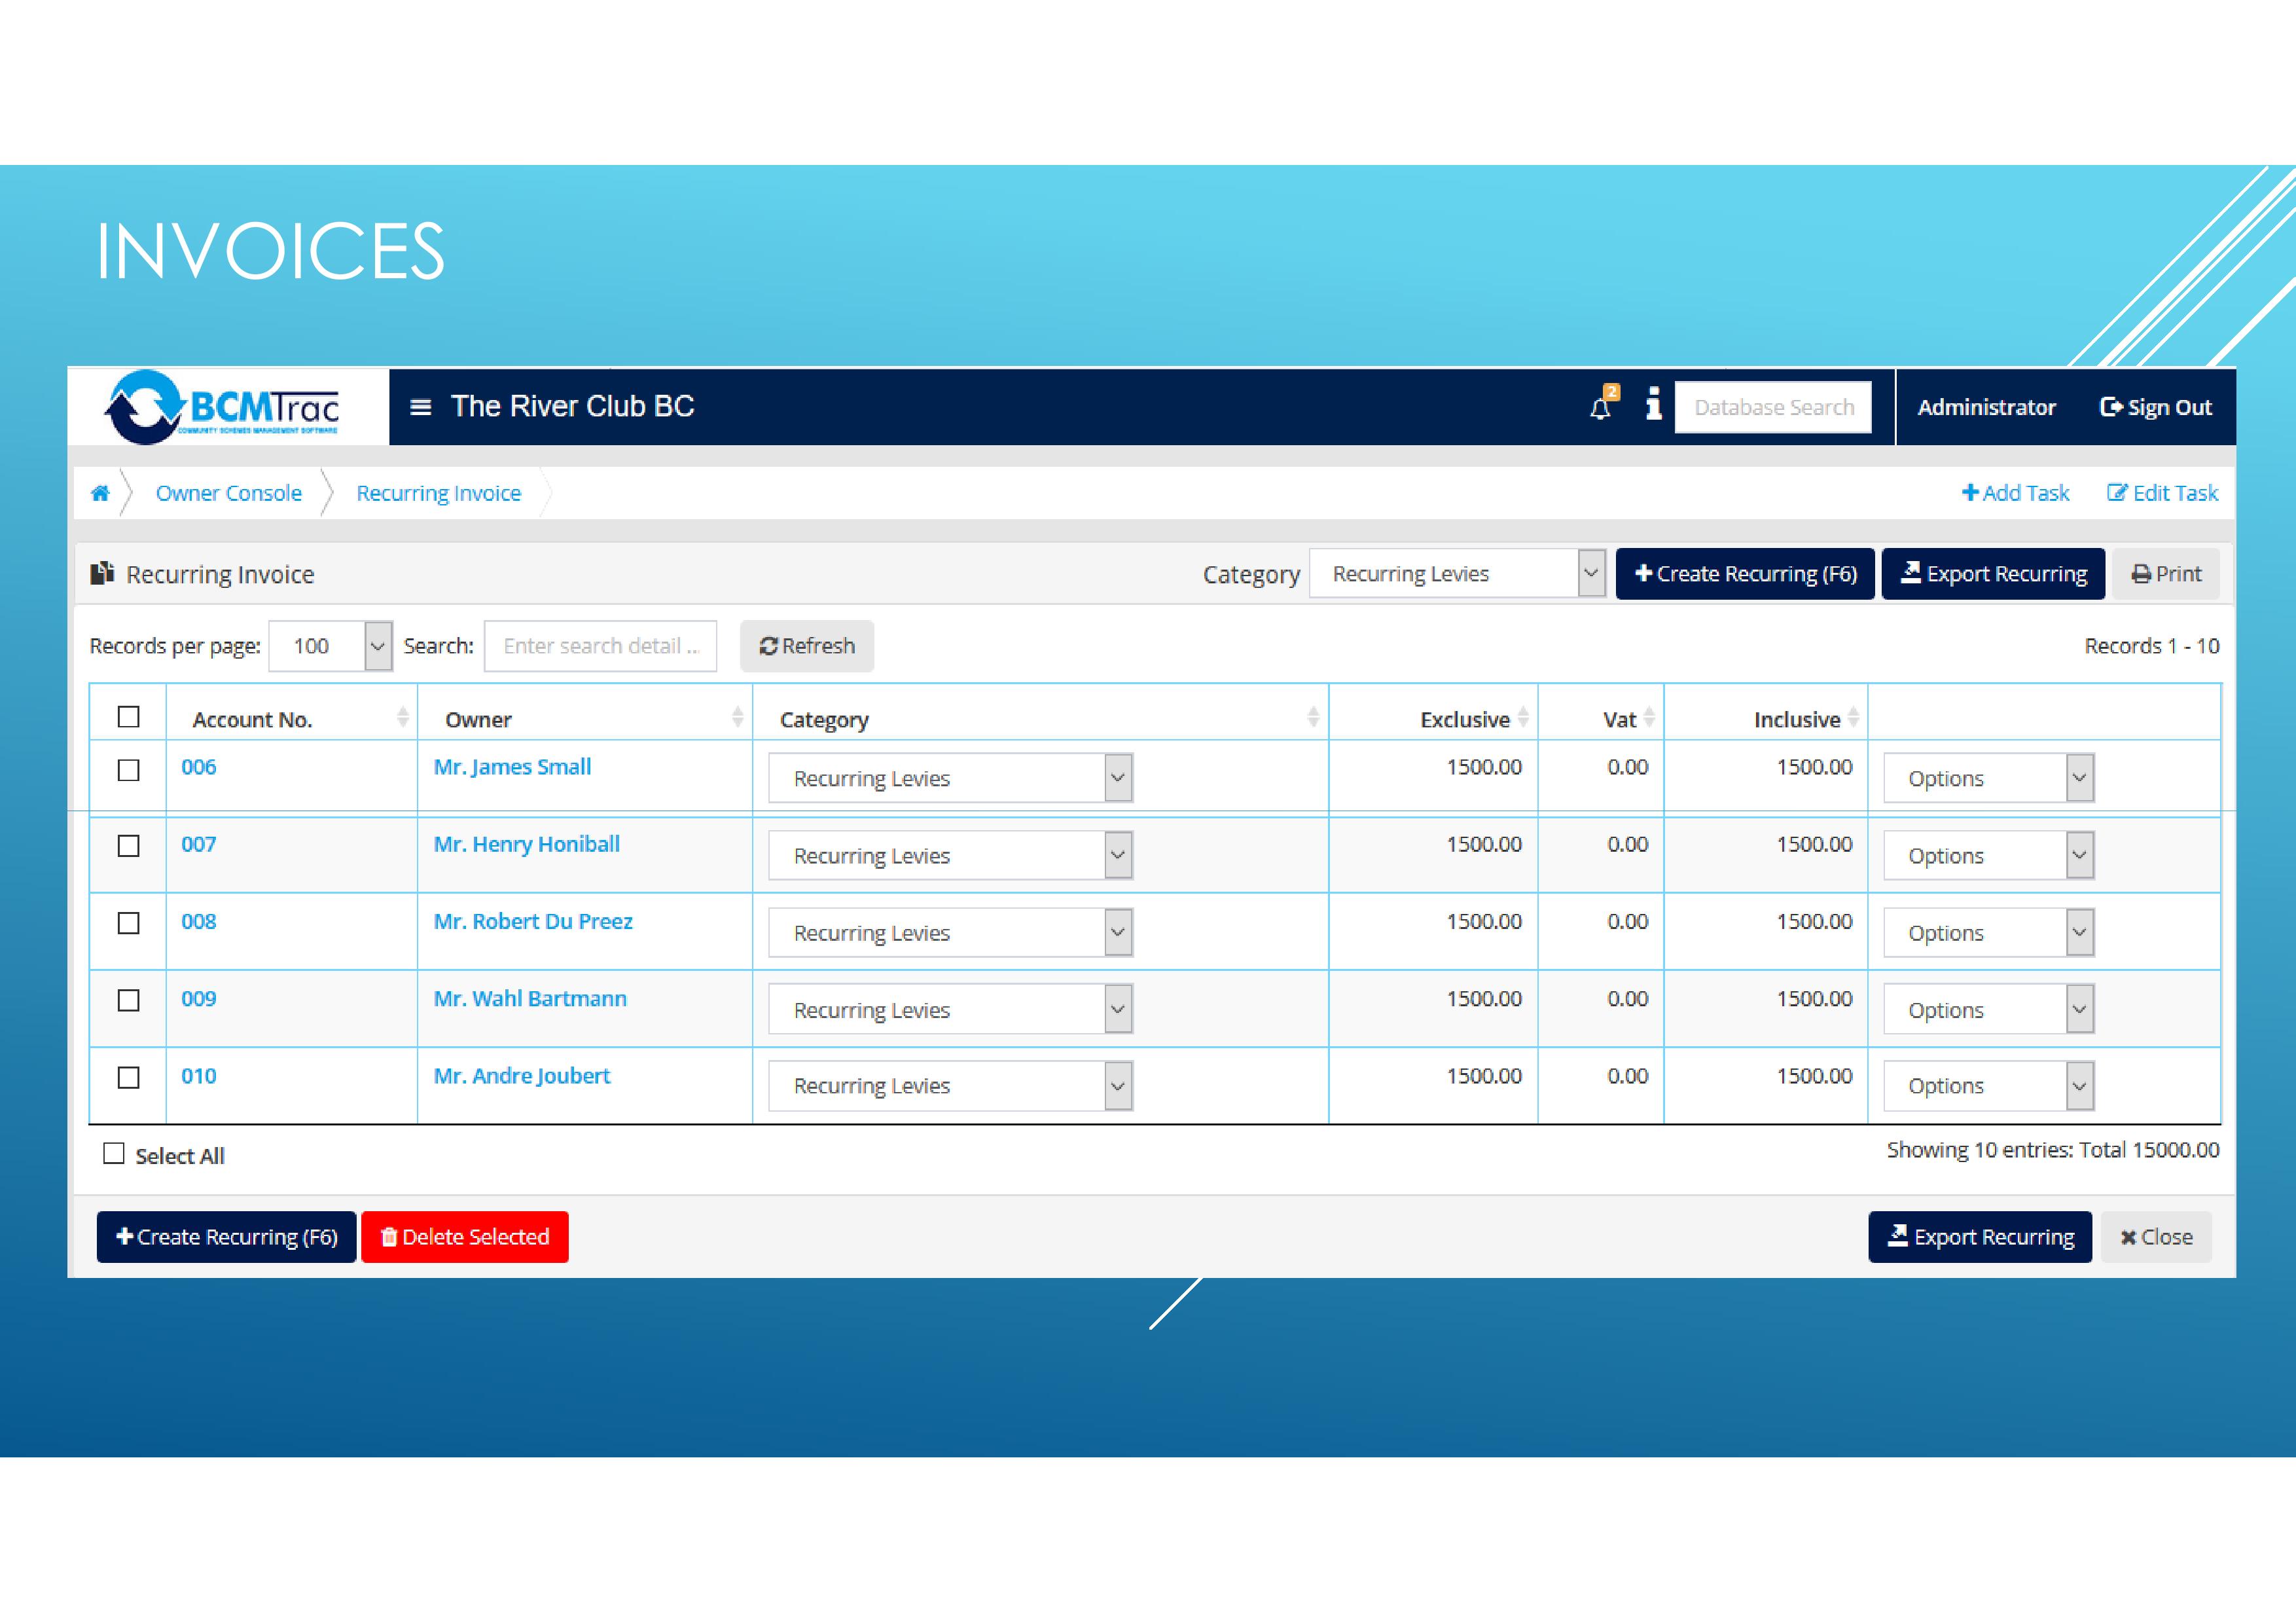Click 'Showing 10 entries: Total 15000.00' text
The height and width of the screenshot is (1623, 2296).
tap(2053, 1150)
